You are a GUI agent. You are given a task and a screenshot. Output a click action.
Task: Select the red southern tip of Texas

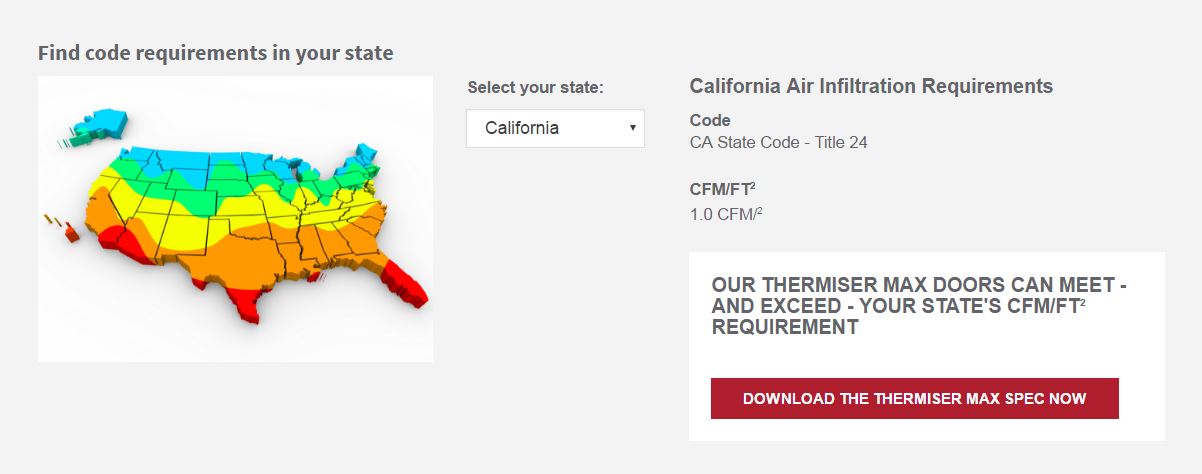tap(243, 304)
